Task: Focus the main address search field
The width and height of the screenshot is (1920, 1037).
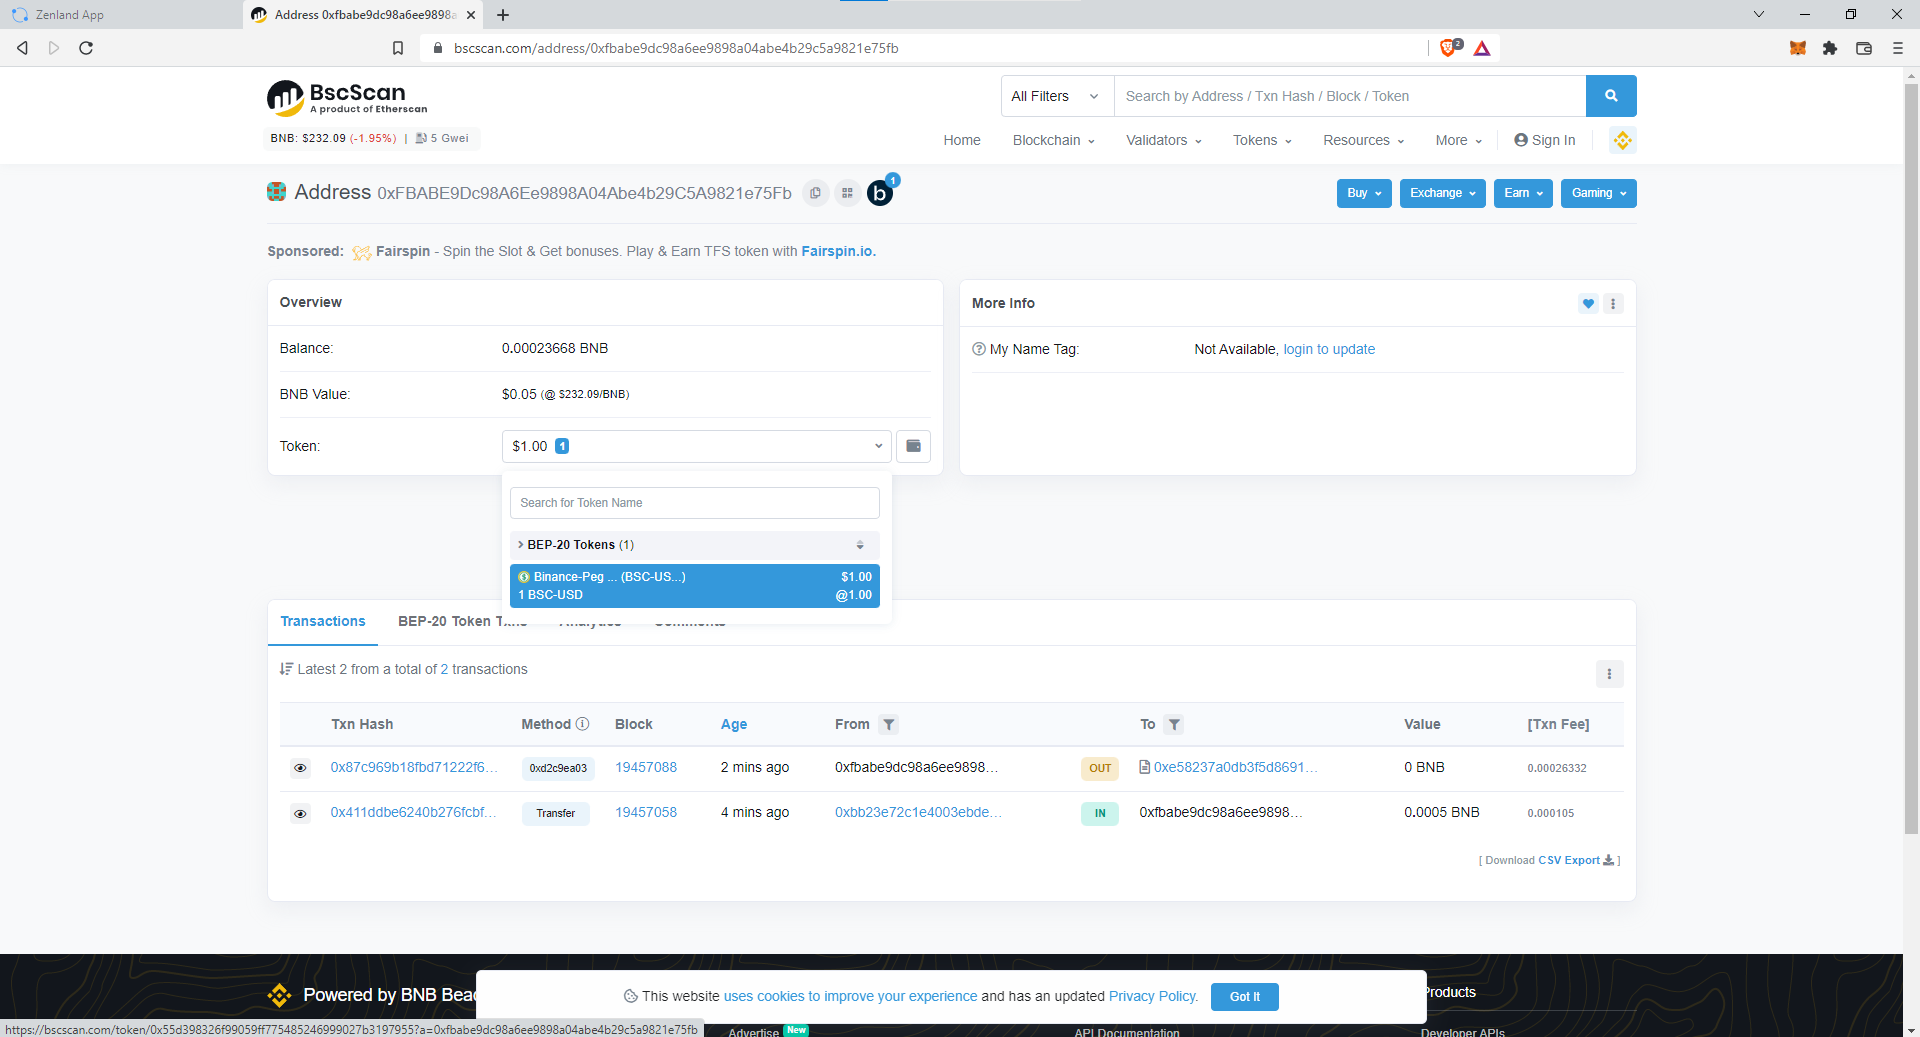Action: (1350, 96)
